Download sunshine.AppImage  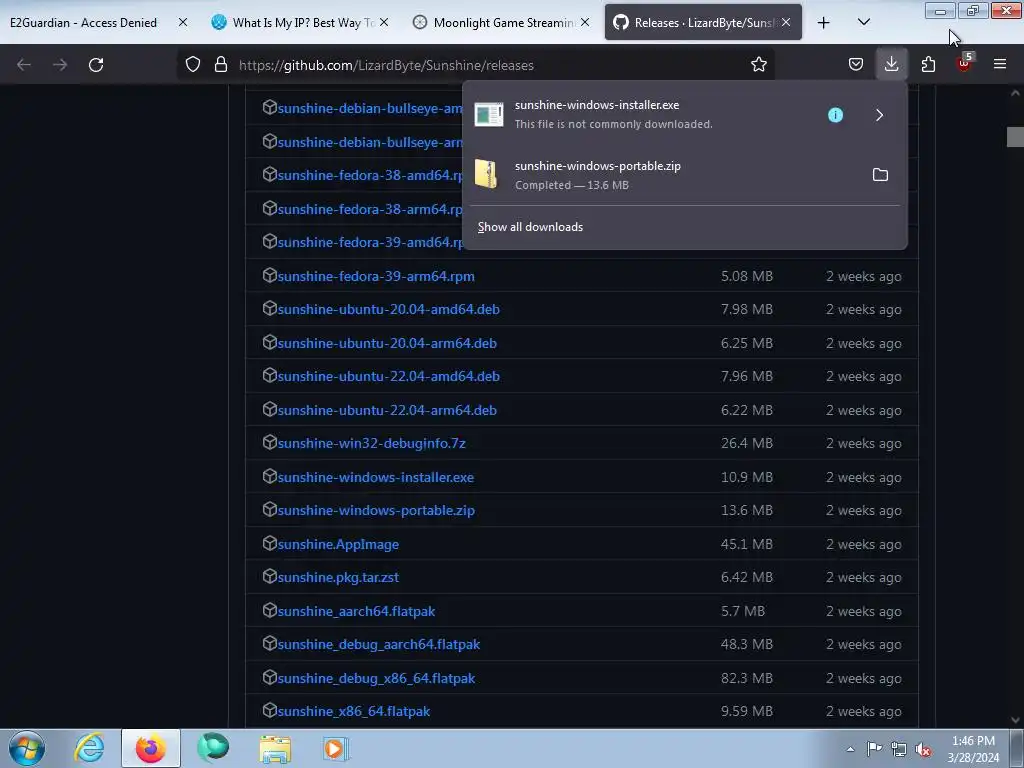tap(338, 545)
